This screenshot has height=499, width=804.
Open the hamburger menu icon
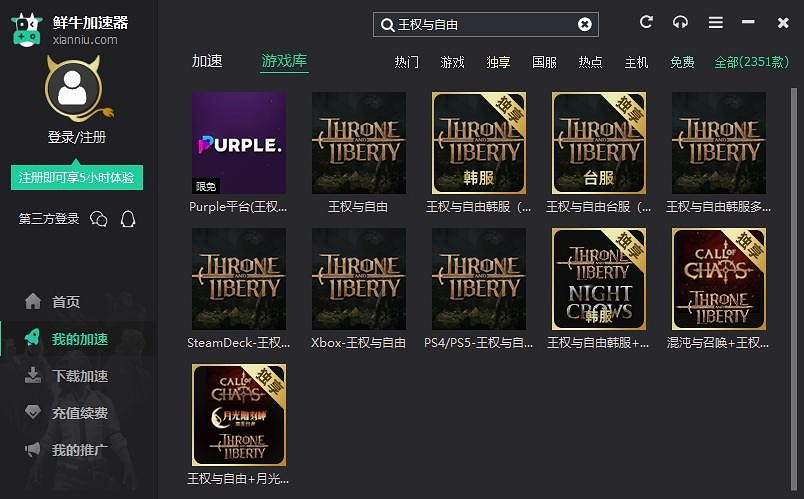715,22
